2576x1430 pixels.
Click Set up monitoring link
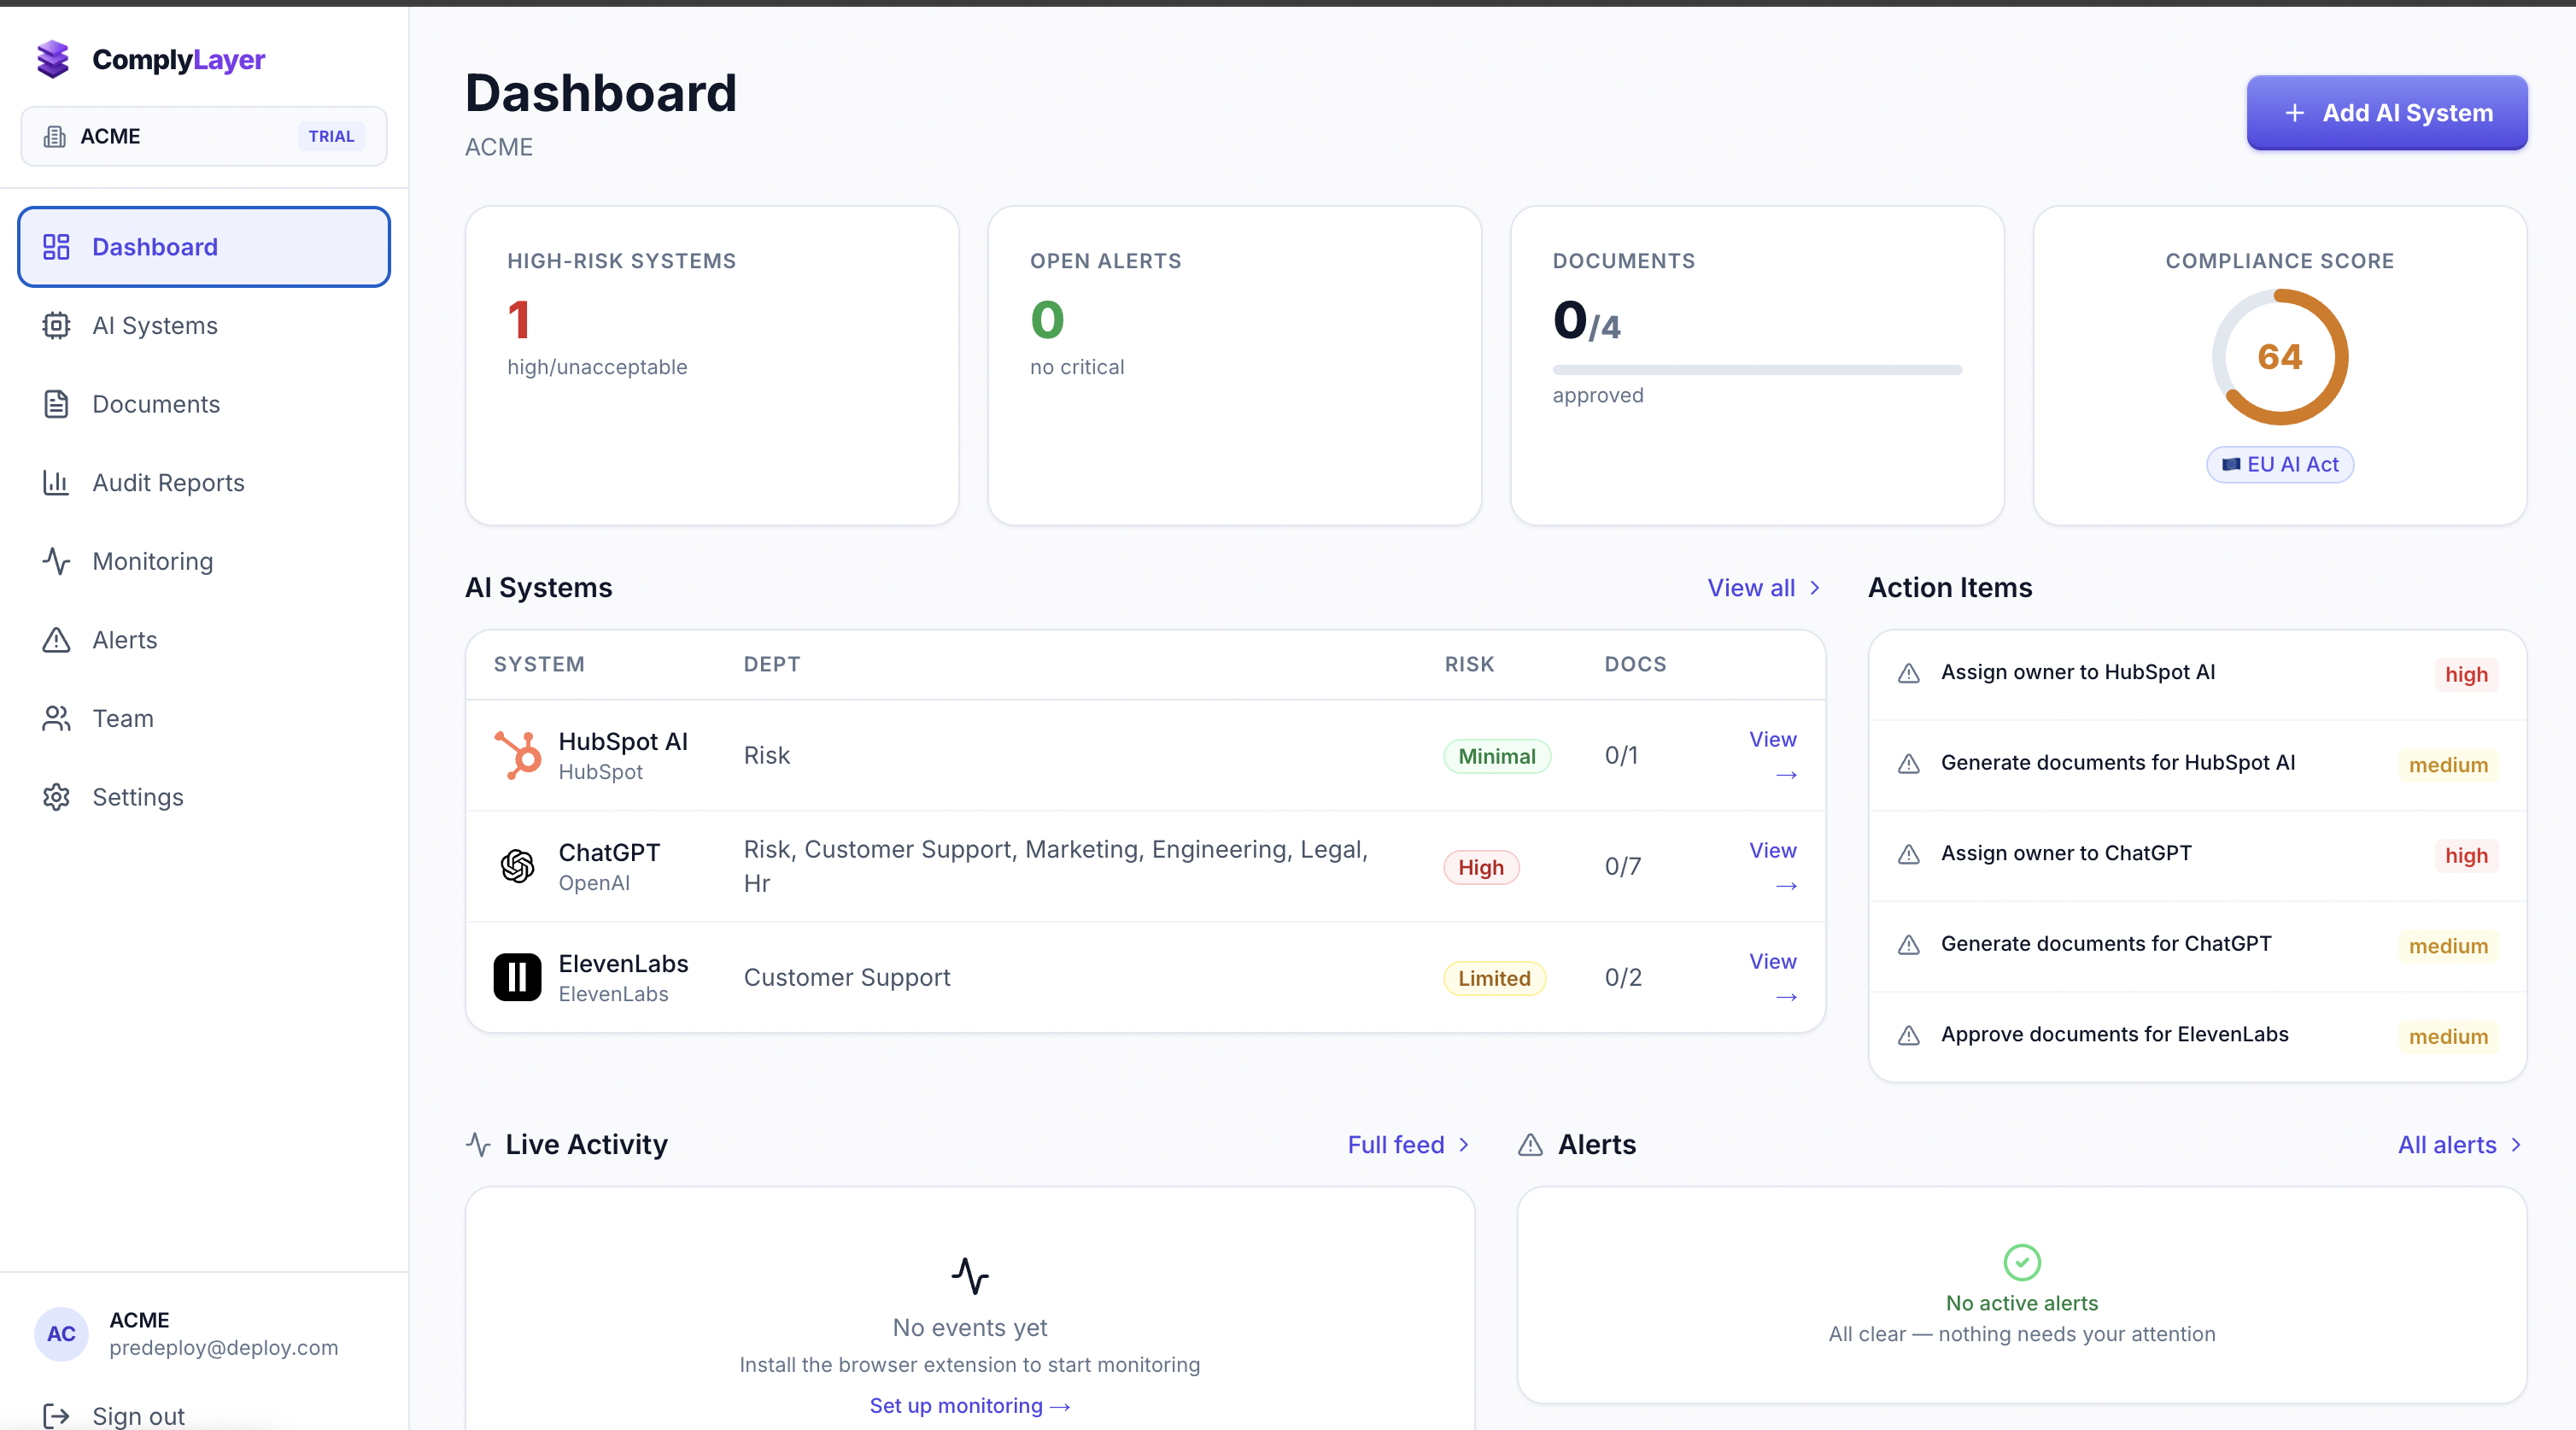tap(970, 1405)
